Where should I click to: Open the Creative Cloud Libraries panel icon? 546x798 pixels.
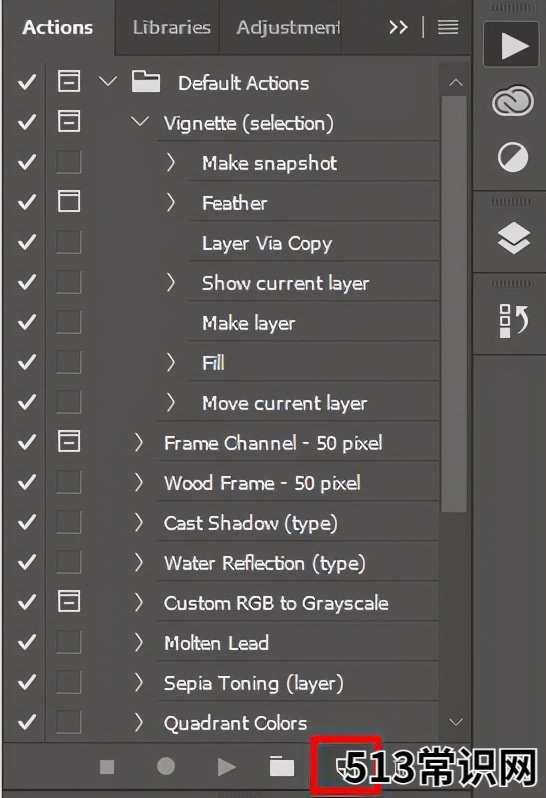tap(513, 101)
